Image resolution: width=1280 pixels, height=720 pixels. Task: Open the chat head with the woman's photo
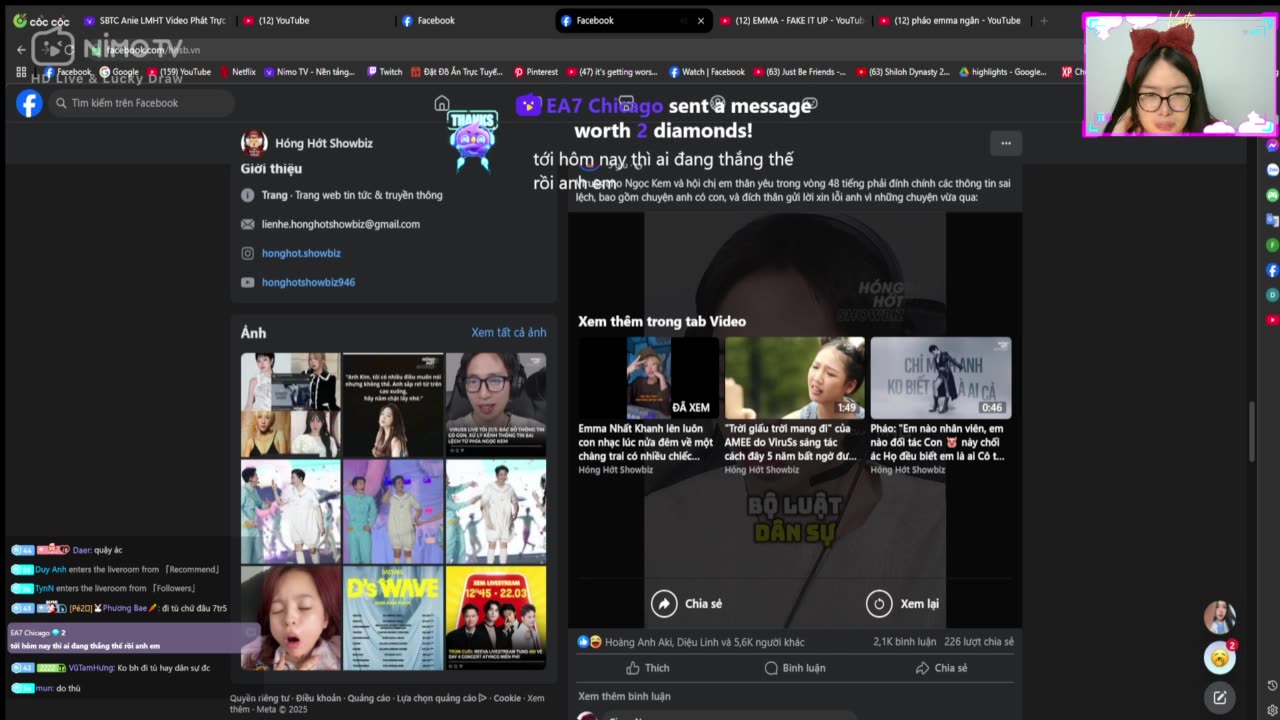[1219, 617]
